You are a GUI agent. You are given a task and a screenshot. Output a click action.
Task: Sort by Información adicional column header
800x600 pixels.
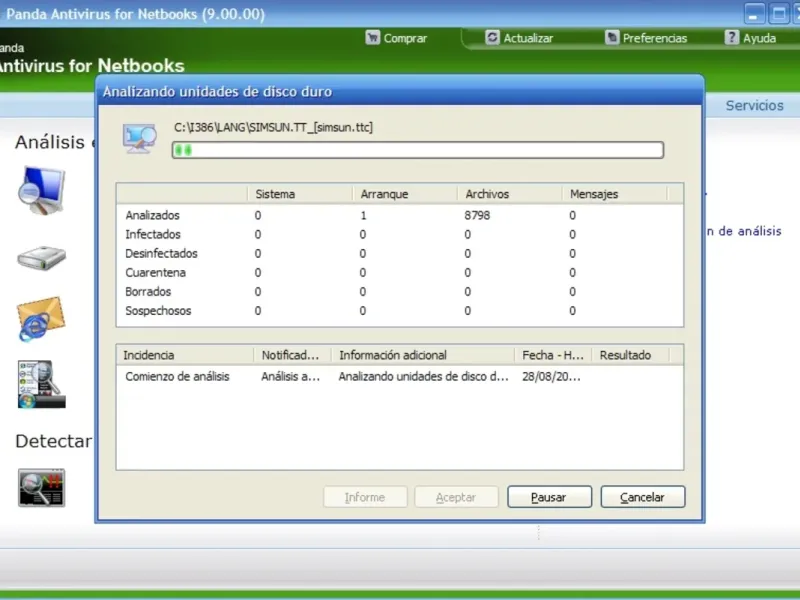pyautogui.click(x=423, y=355)
